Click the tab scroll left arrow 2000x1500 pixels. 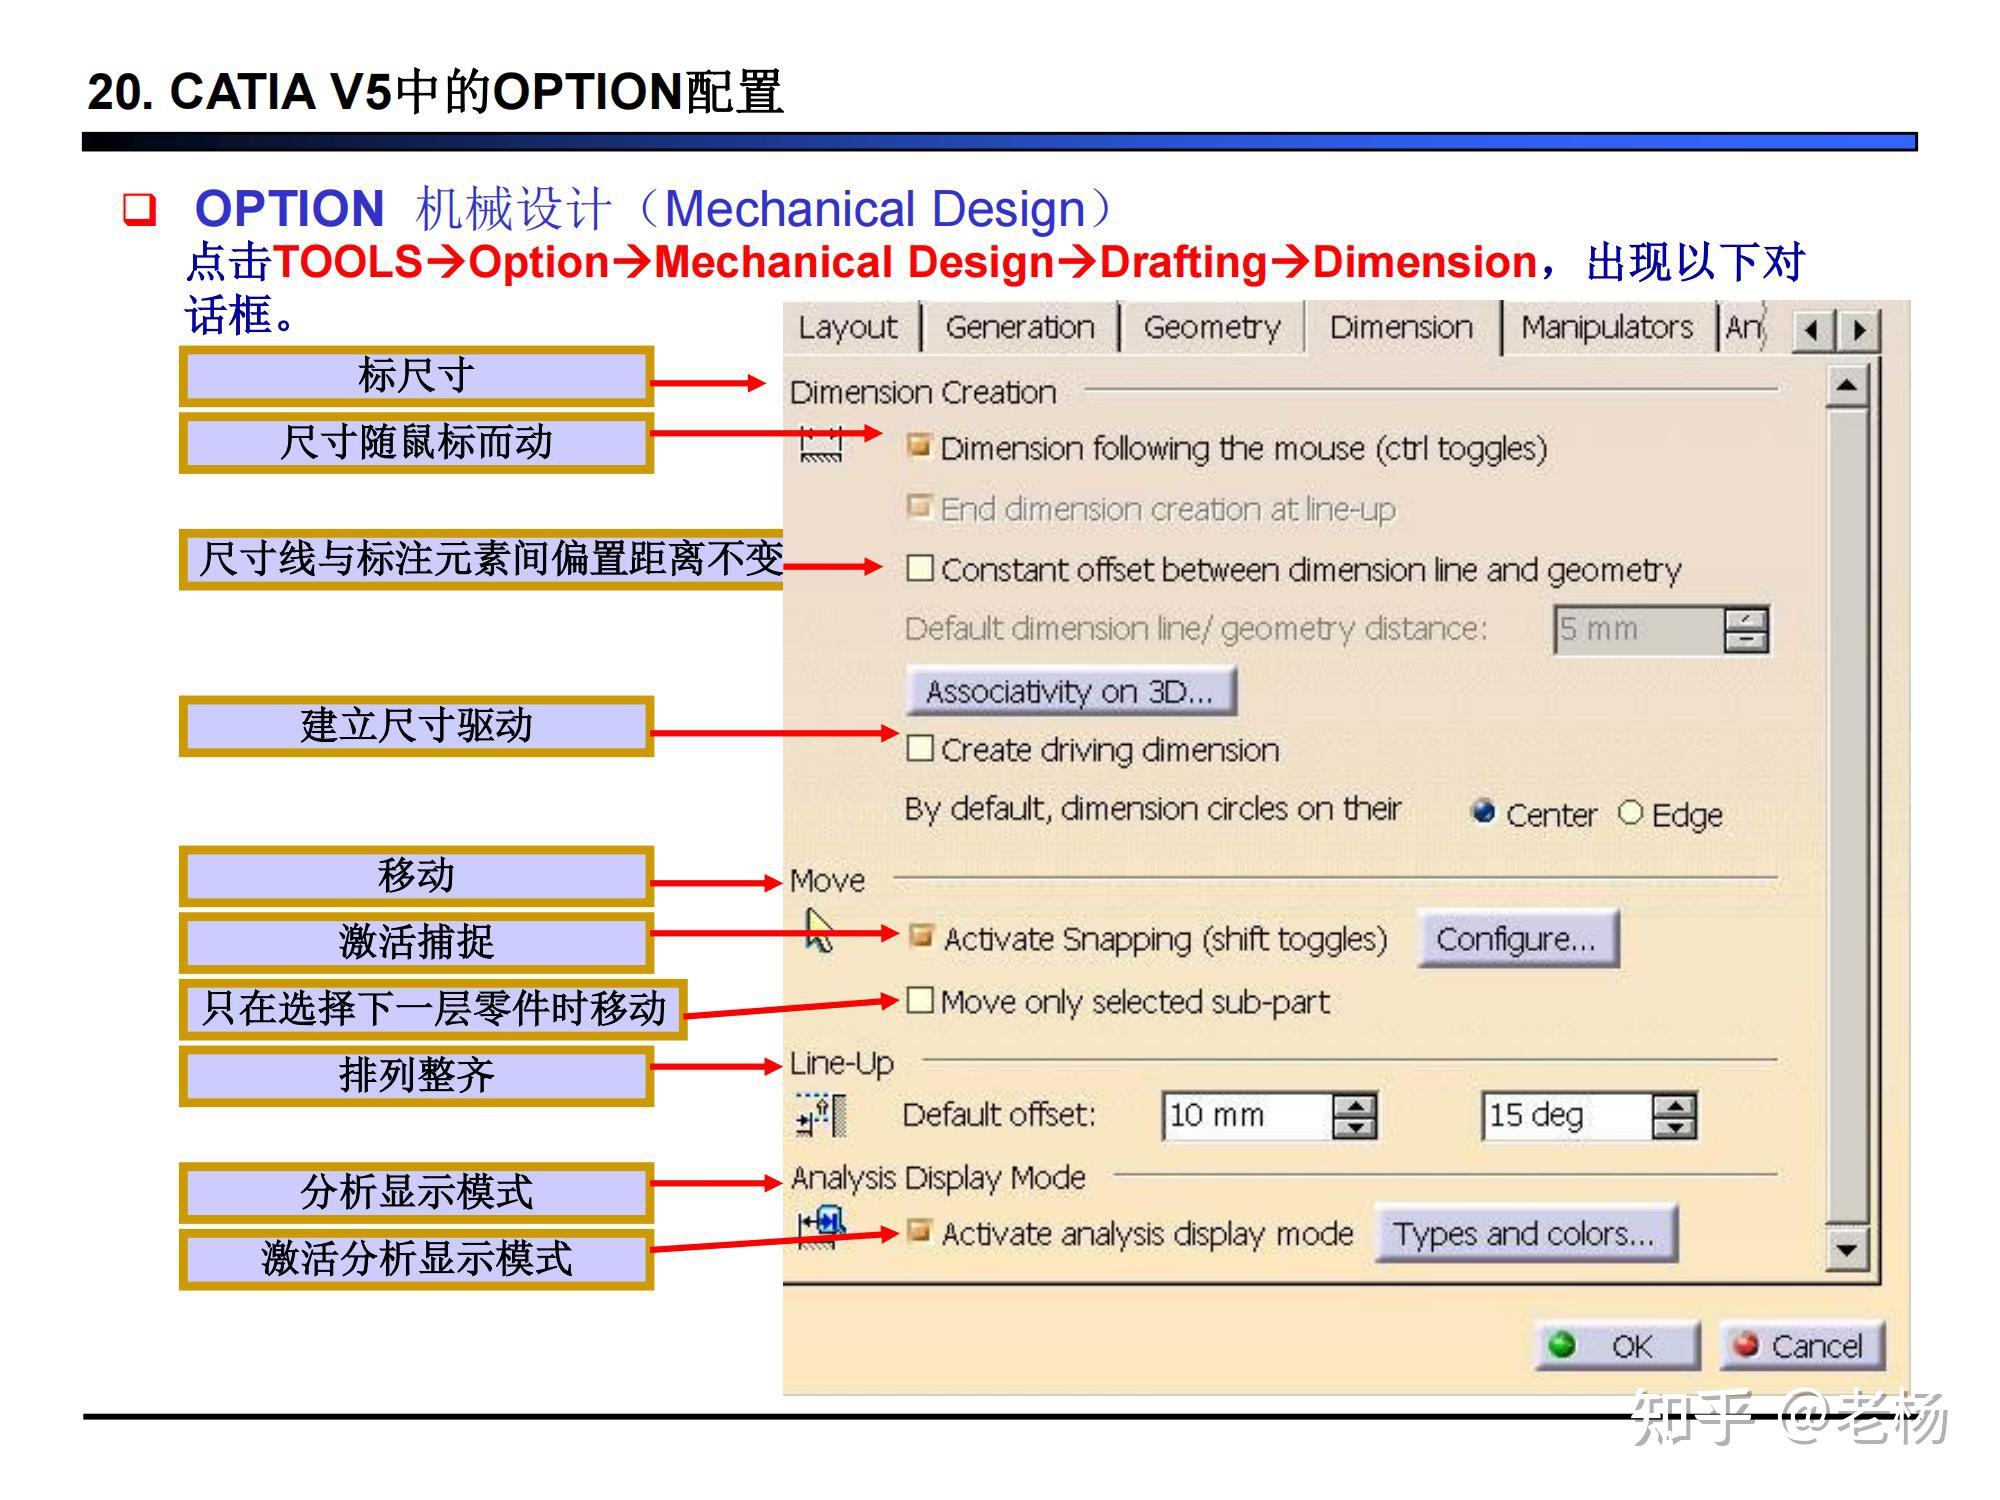(x=1812, y=330)
